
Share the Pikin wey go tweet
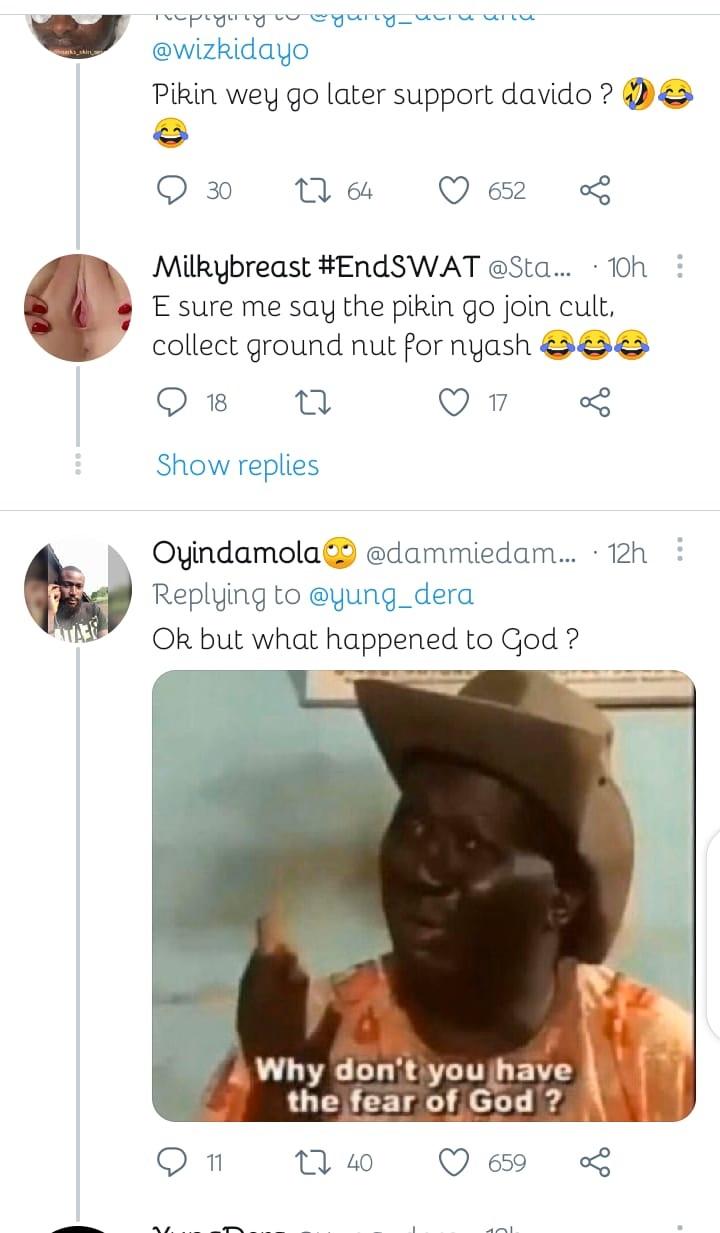pos(595,190)
